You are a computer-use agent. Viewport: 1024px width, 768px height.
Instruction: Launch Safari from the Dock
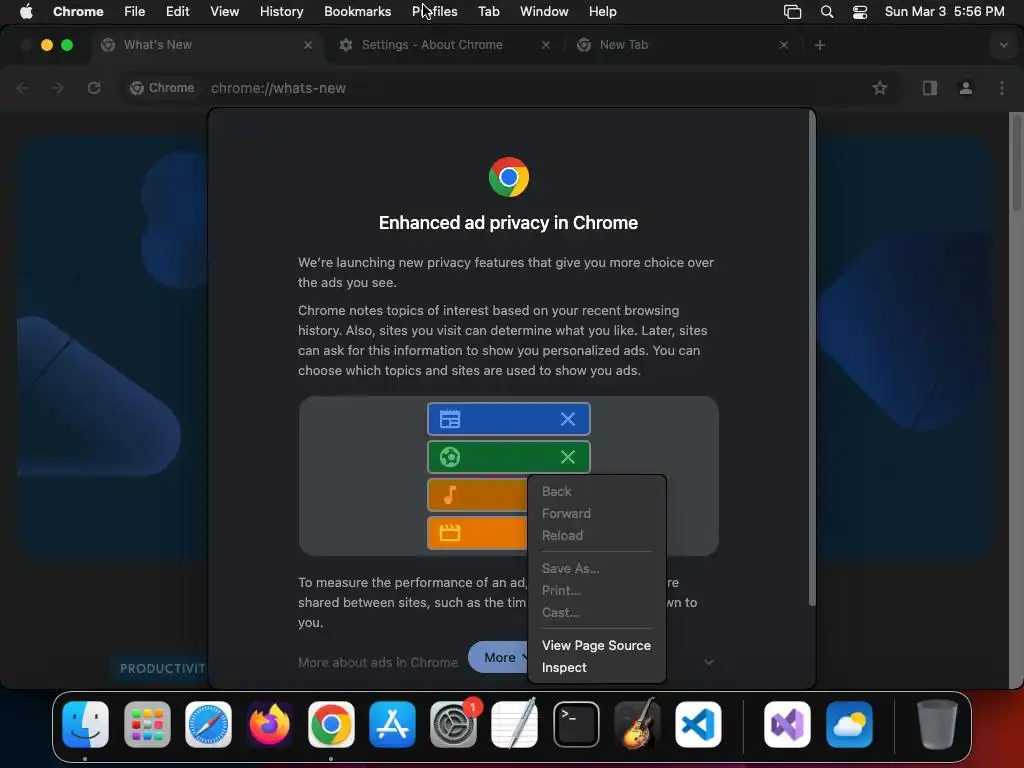pos(208,724)
